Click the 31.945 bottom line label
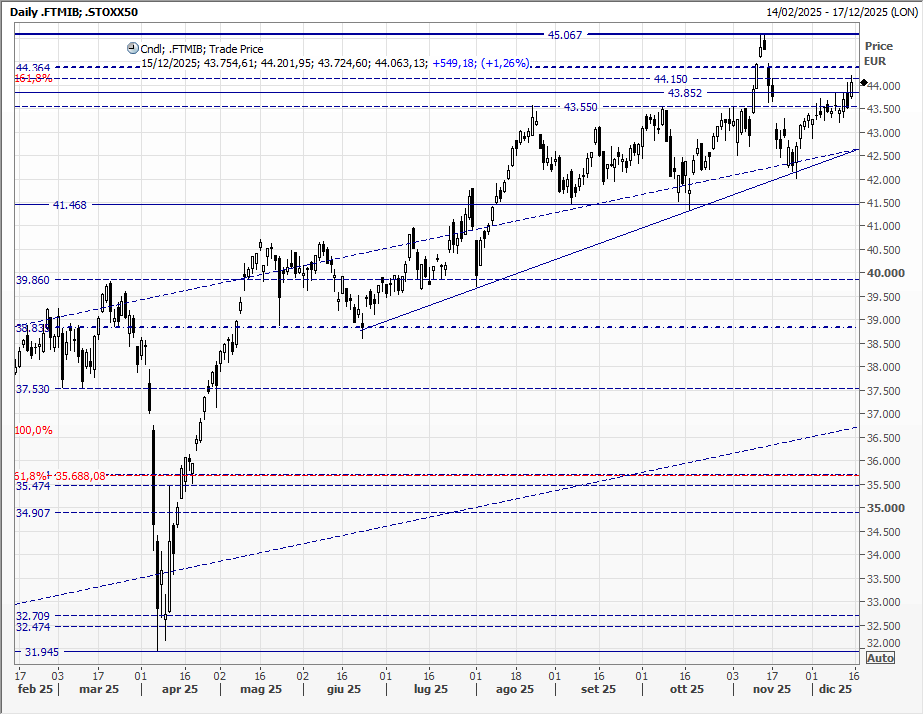The height and width of the screenshot is (715, 924). (x=42, y=652)
